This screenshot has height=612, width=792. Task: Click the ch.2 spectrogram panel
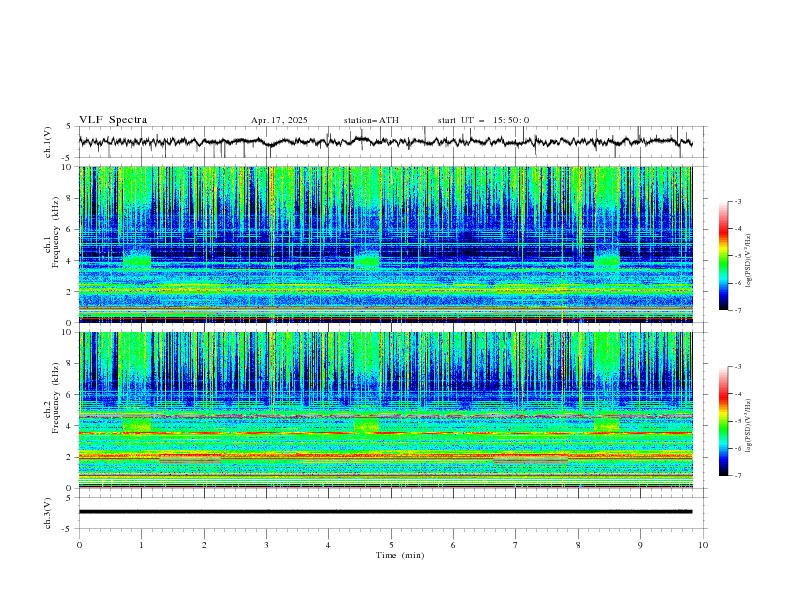(x=386, y=410)
